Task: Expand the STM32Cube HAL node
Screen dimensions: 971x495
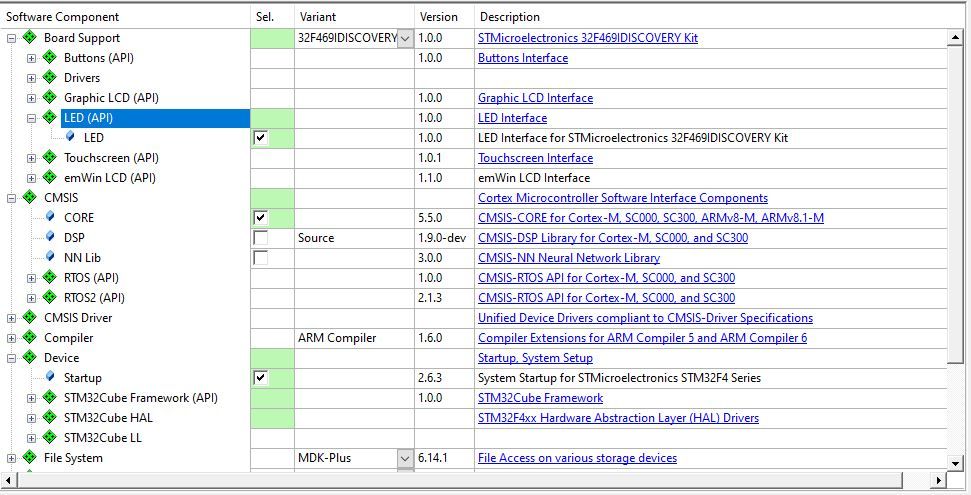Action: (x=31, y=418)
